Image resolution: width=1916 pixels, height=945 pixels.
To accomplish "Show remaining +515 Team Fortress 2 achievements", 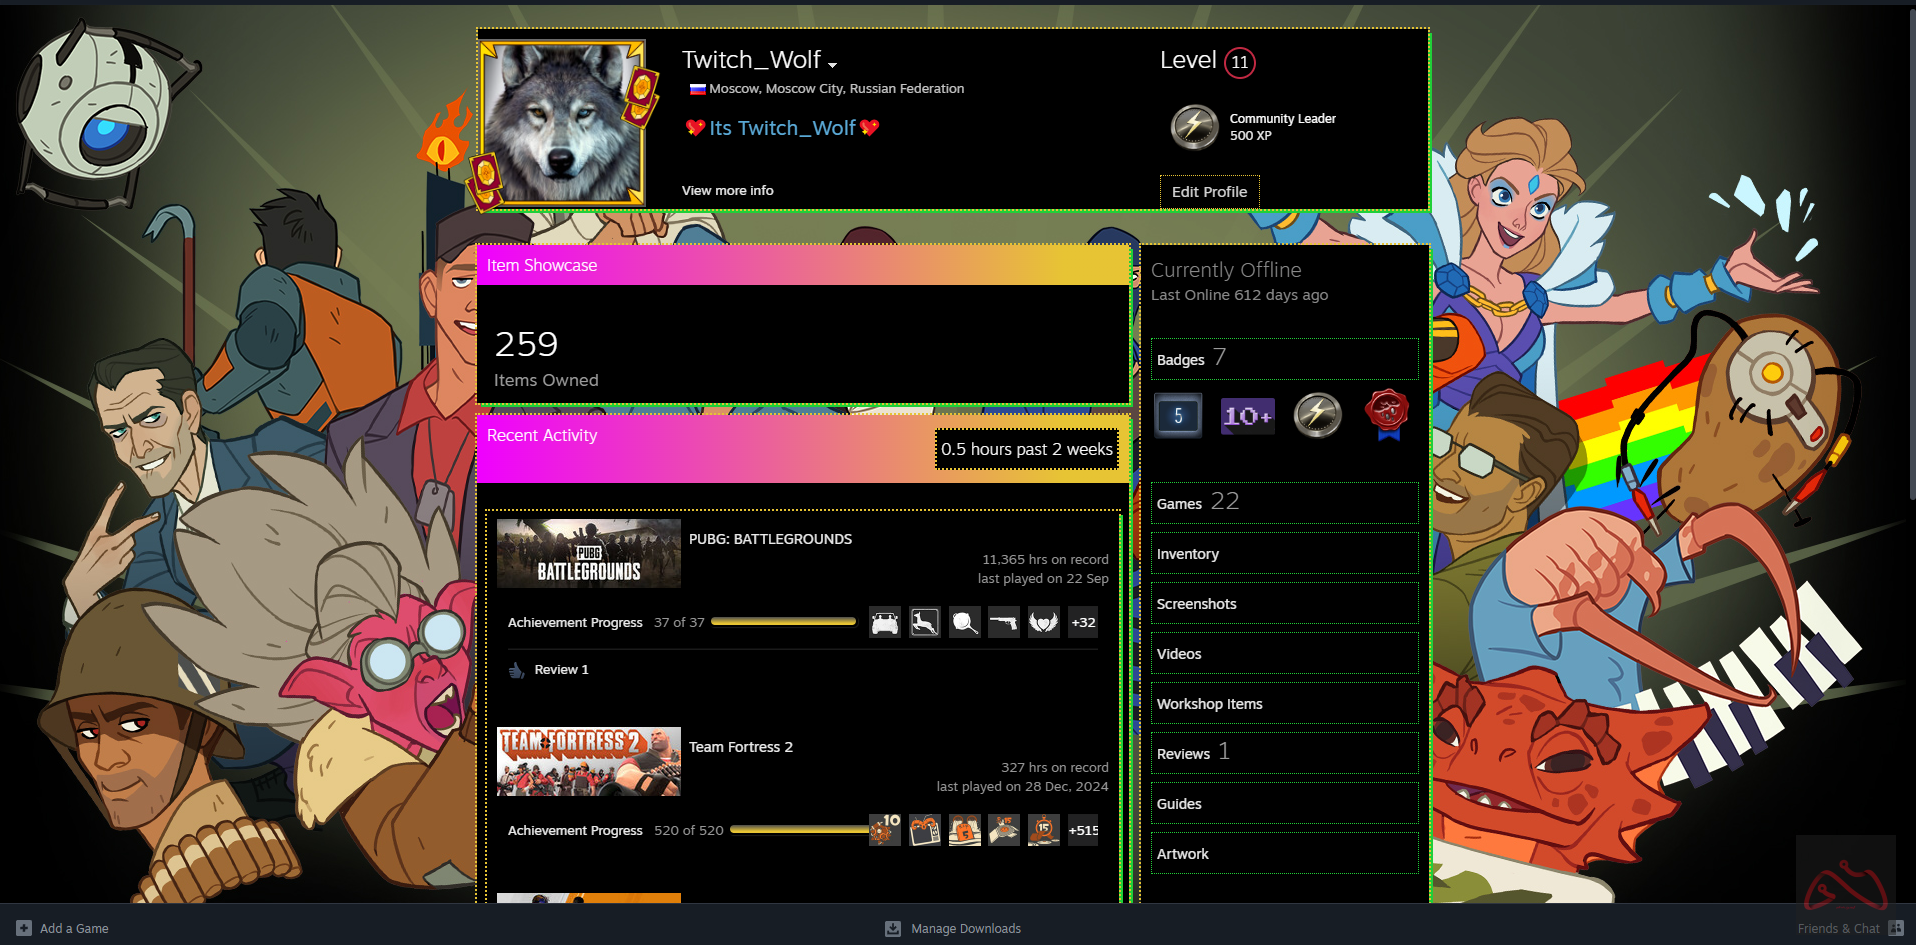I will (x=1083, y=830).
